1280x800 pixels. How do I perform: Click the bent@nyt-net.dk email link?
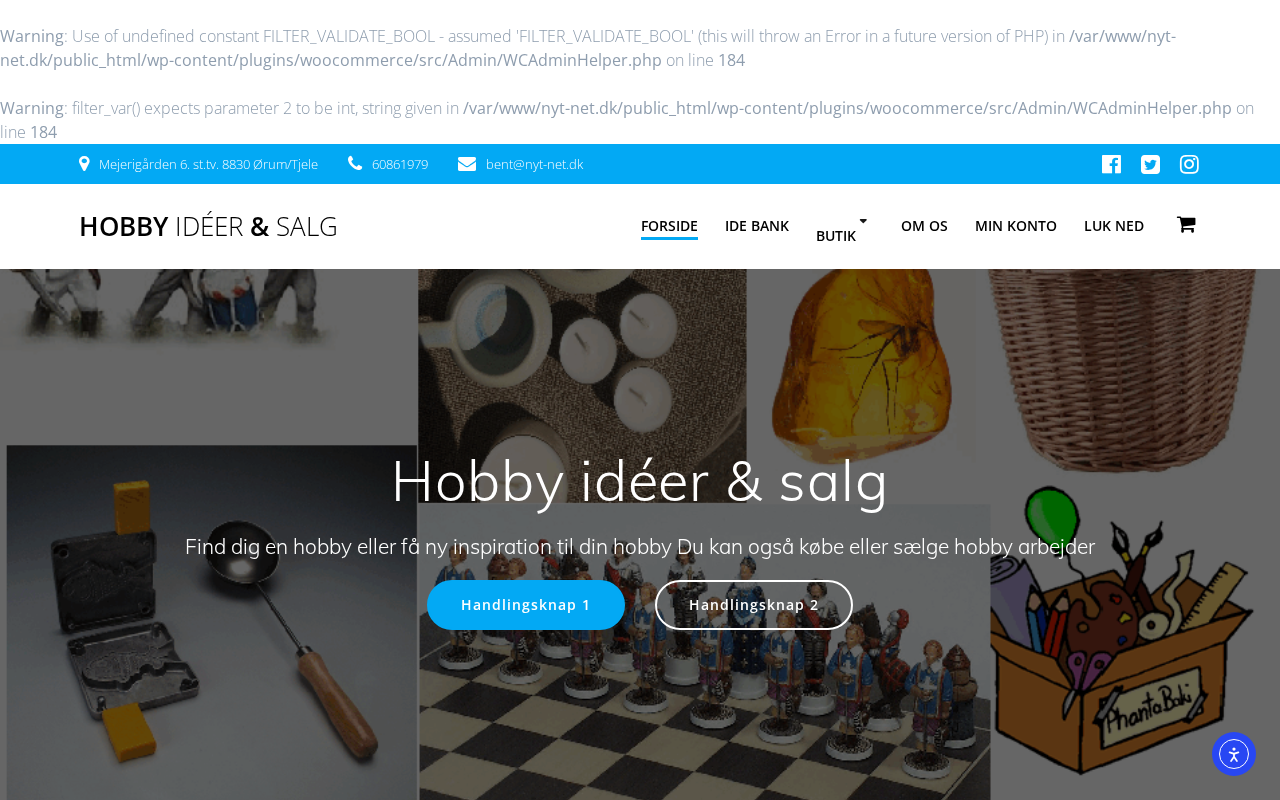pos(535,164)
